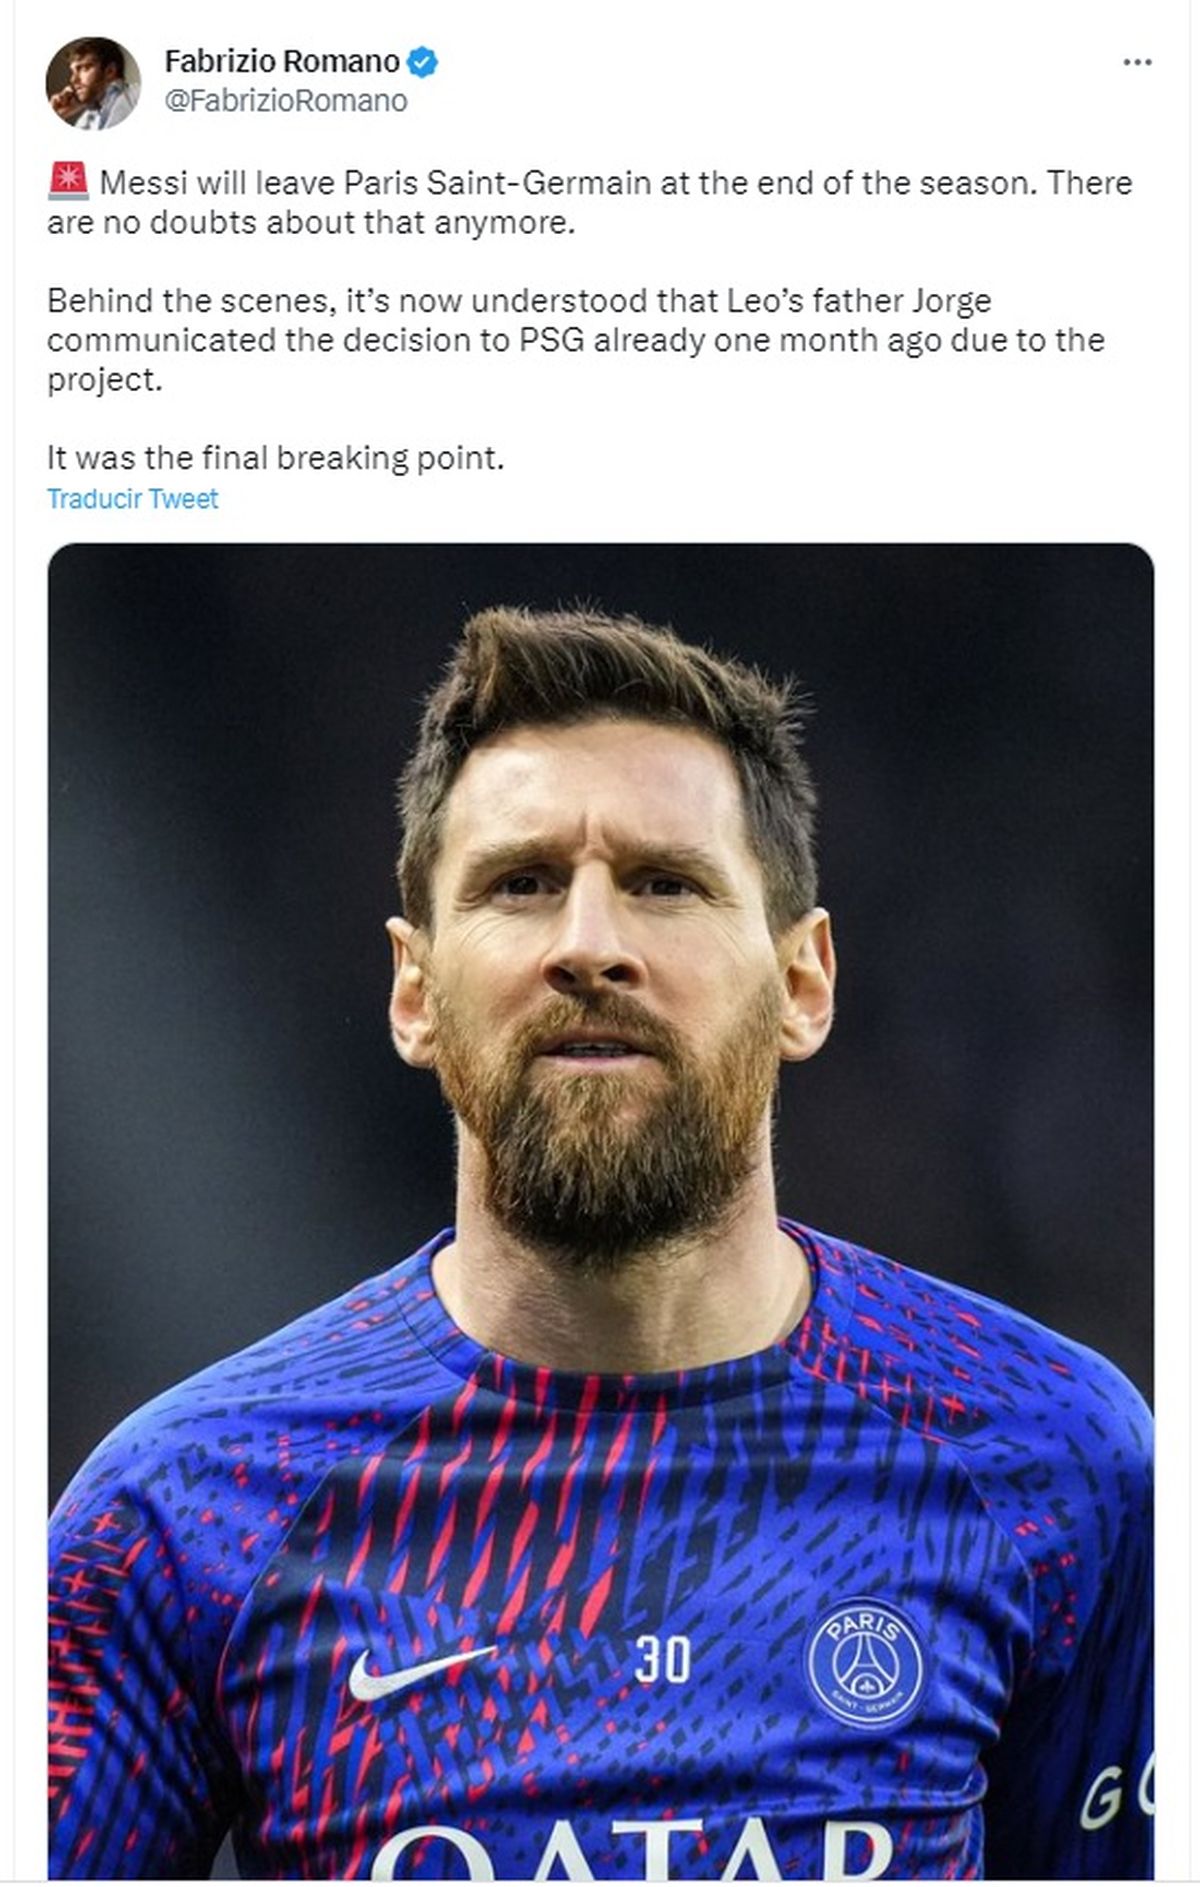
Task: Click the "It was the final breaking point." line
Action: (275, 458)
